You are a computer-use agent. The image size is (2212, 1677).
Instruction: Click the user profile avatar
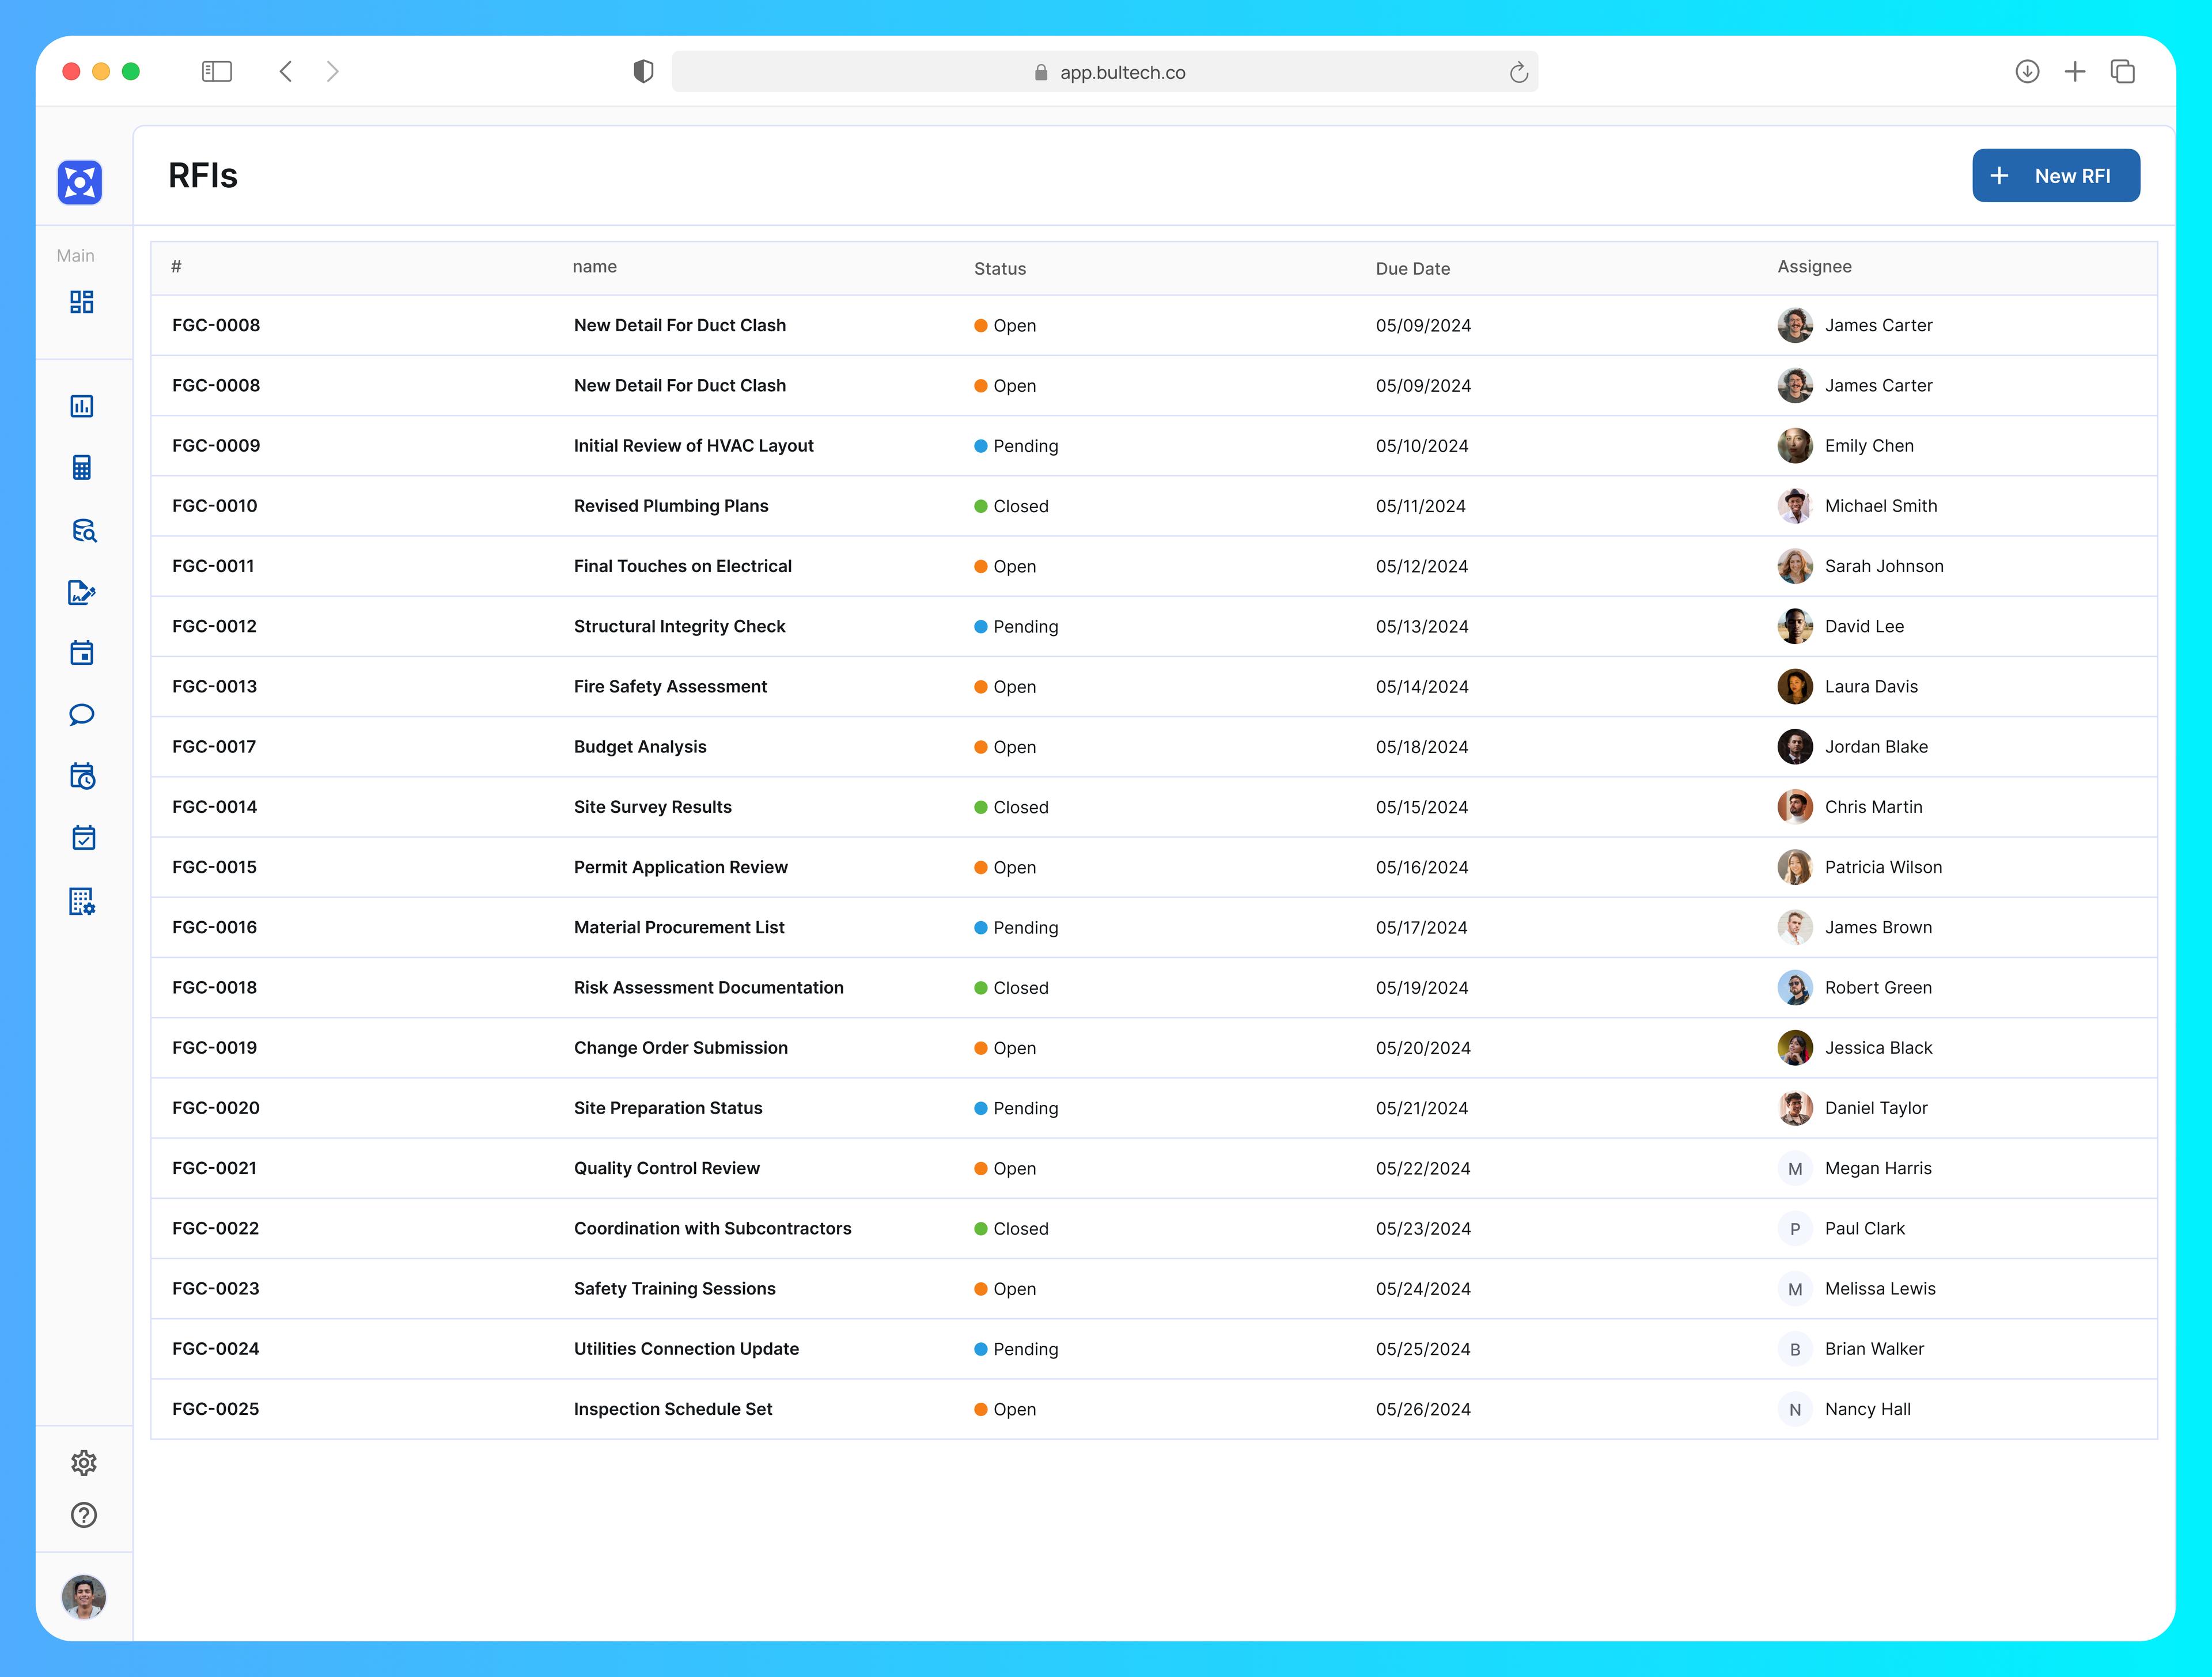(83, 1597)
